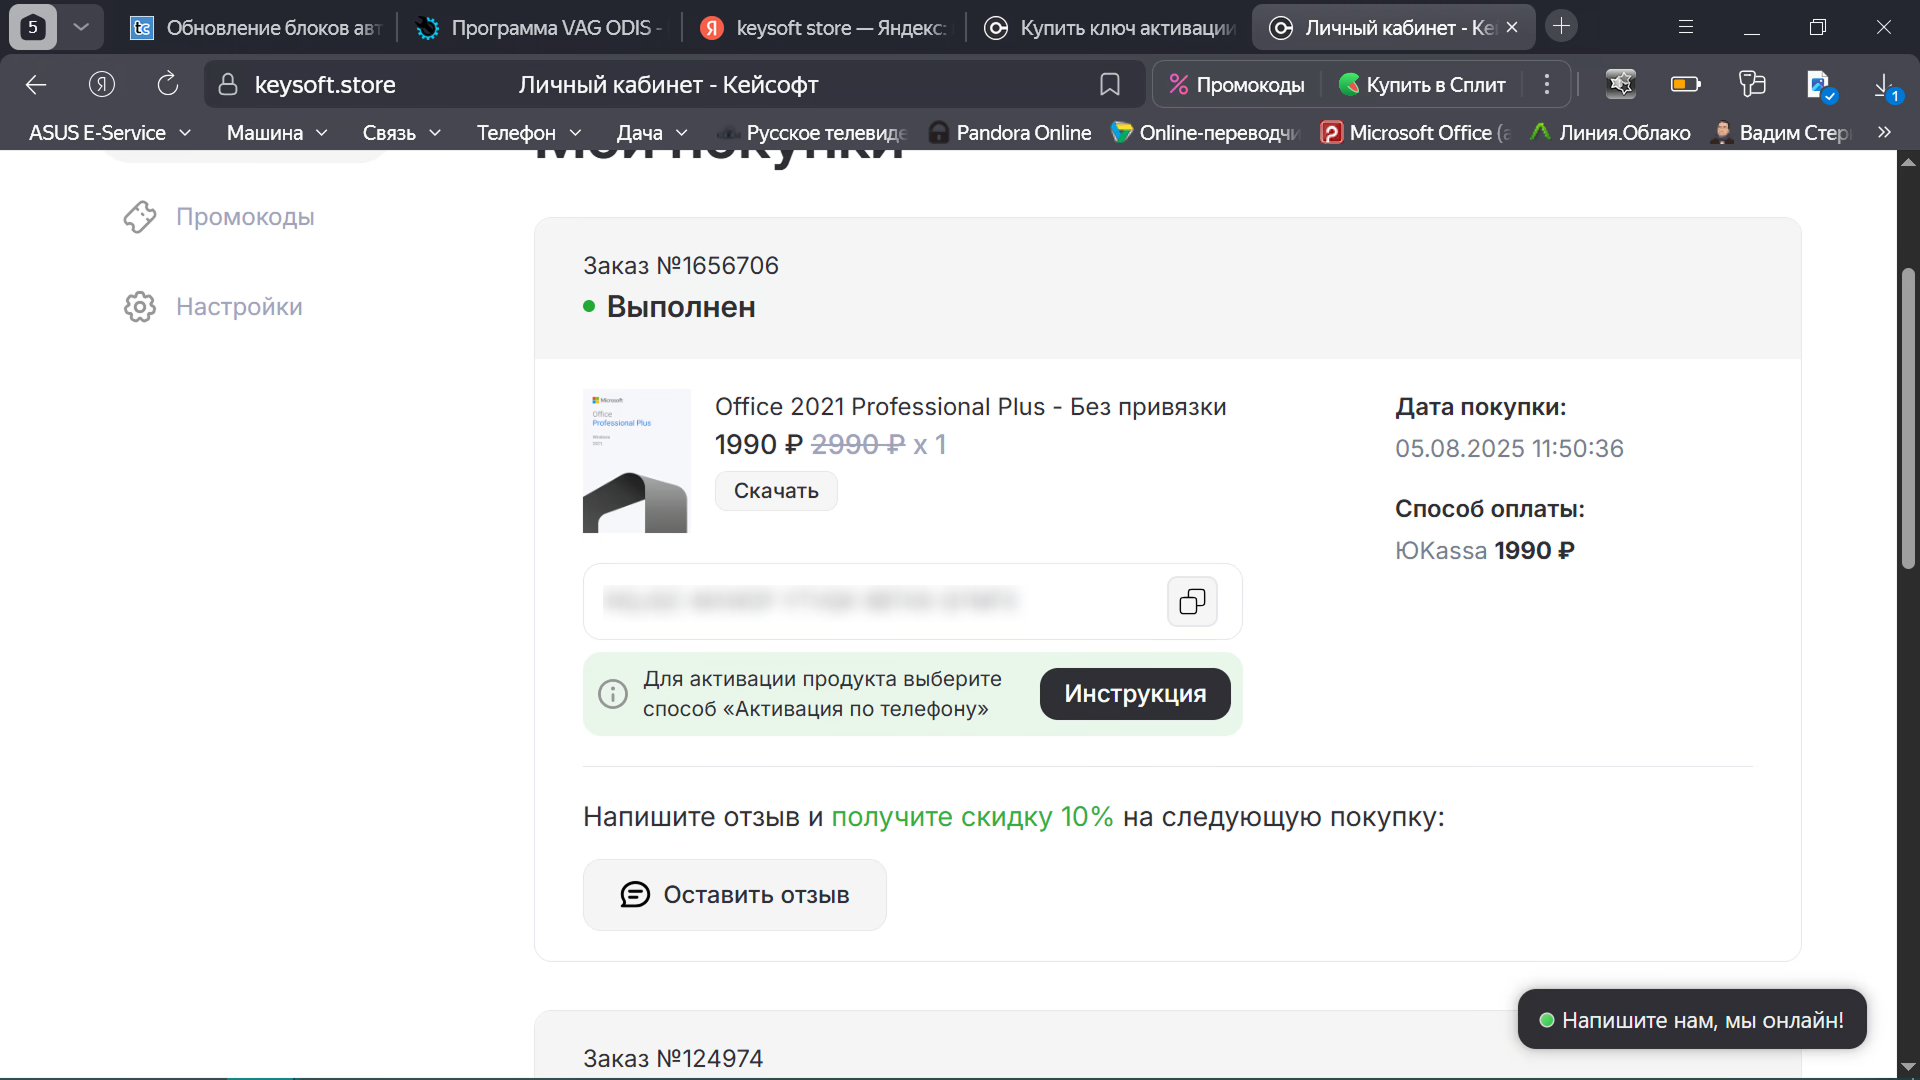Click the Купить в Сплит button
This screenshot has width=1920, height=1080.
[1423, 85]
